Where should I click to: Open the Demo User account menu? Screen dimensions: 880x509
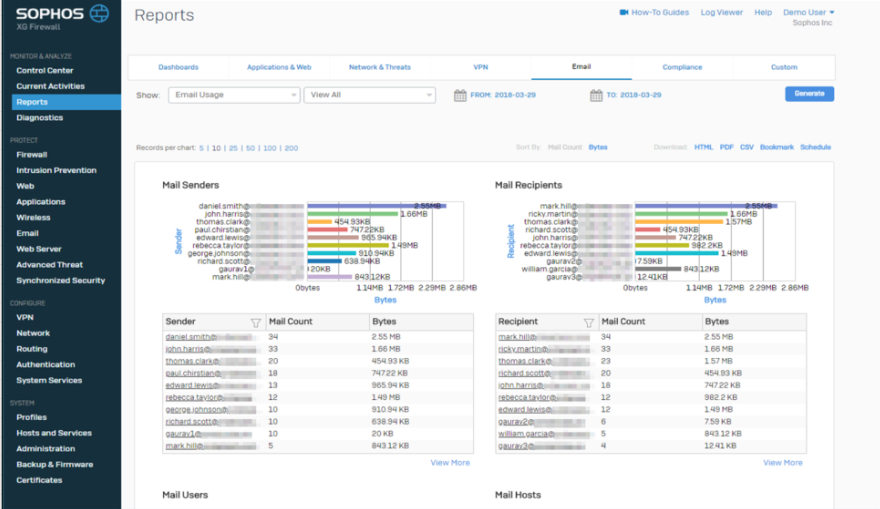pos(808,13)
